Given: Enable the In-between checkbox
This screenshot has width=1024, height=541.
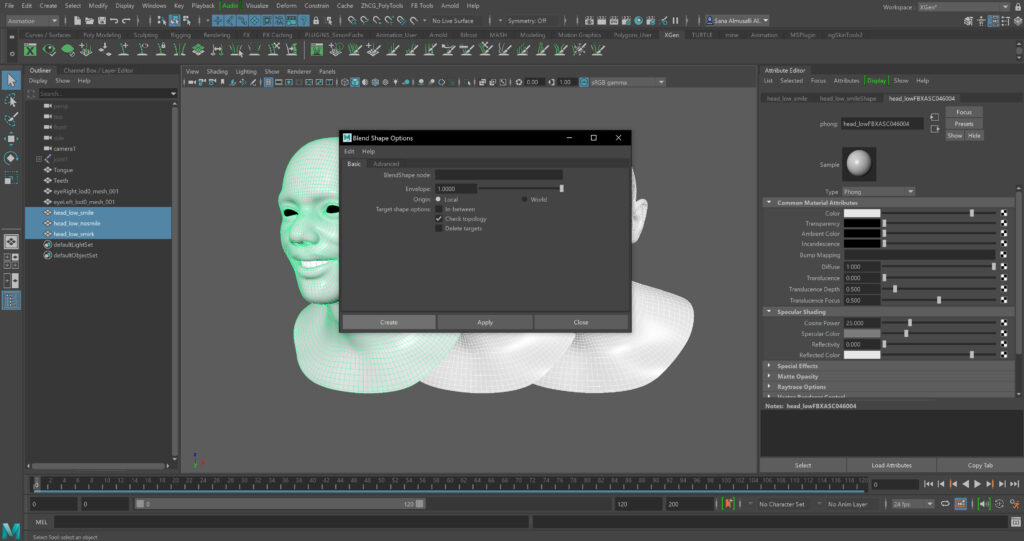Looking at the screenshot, I should (x=439, y=209).
